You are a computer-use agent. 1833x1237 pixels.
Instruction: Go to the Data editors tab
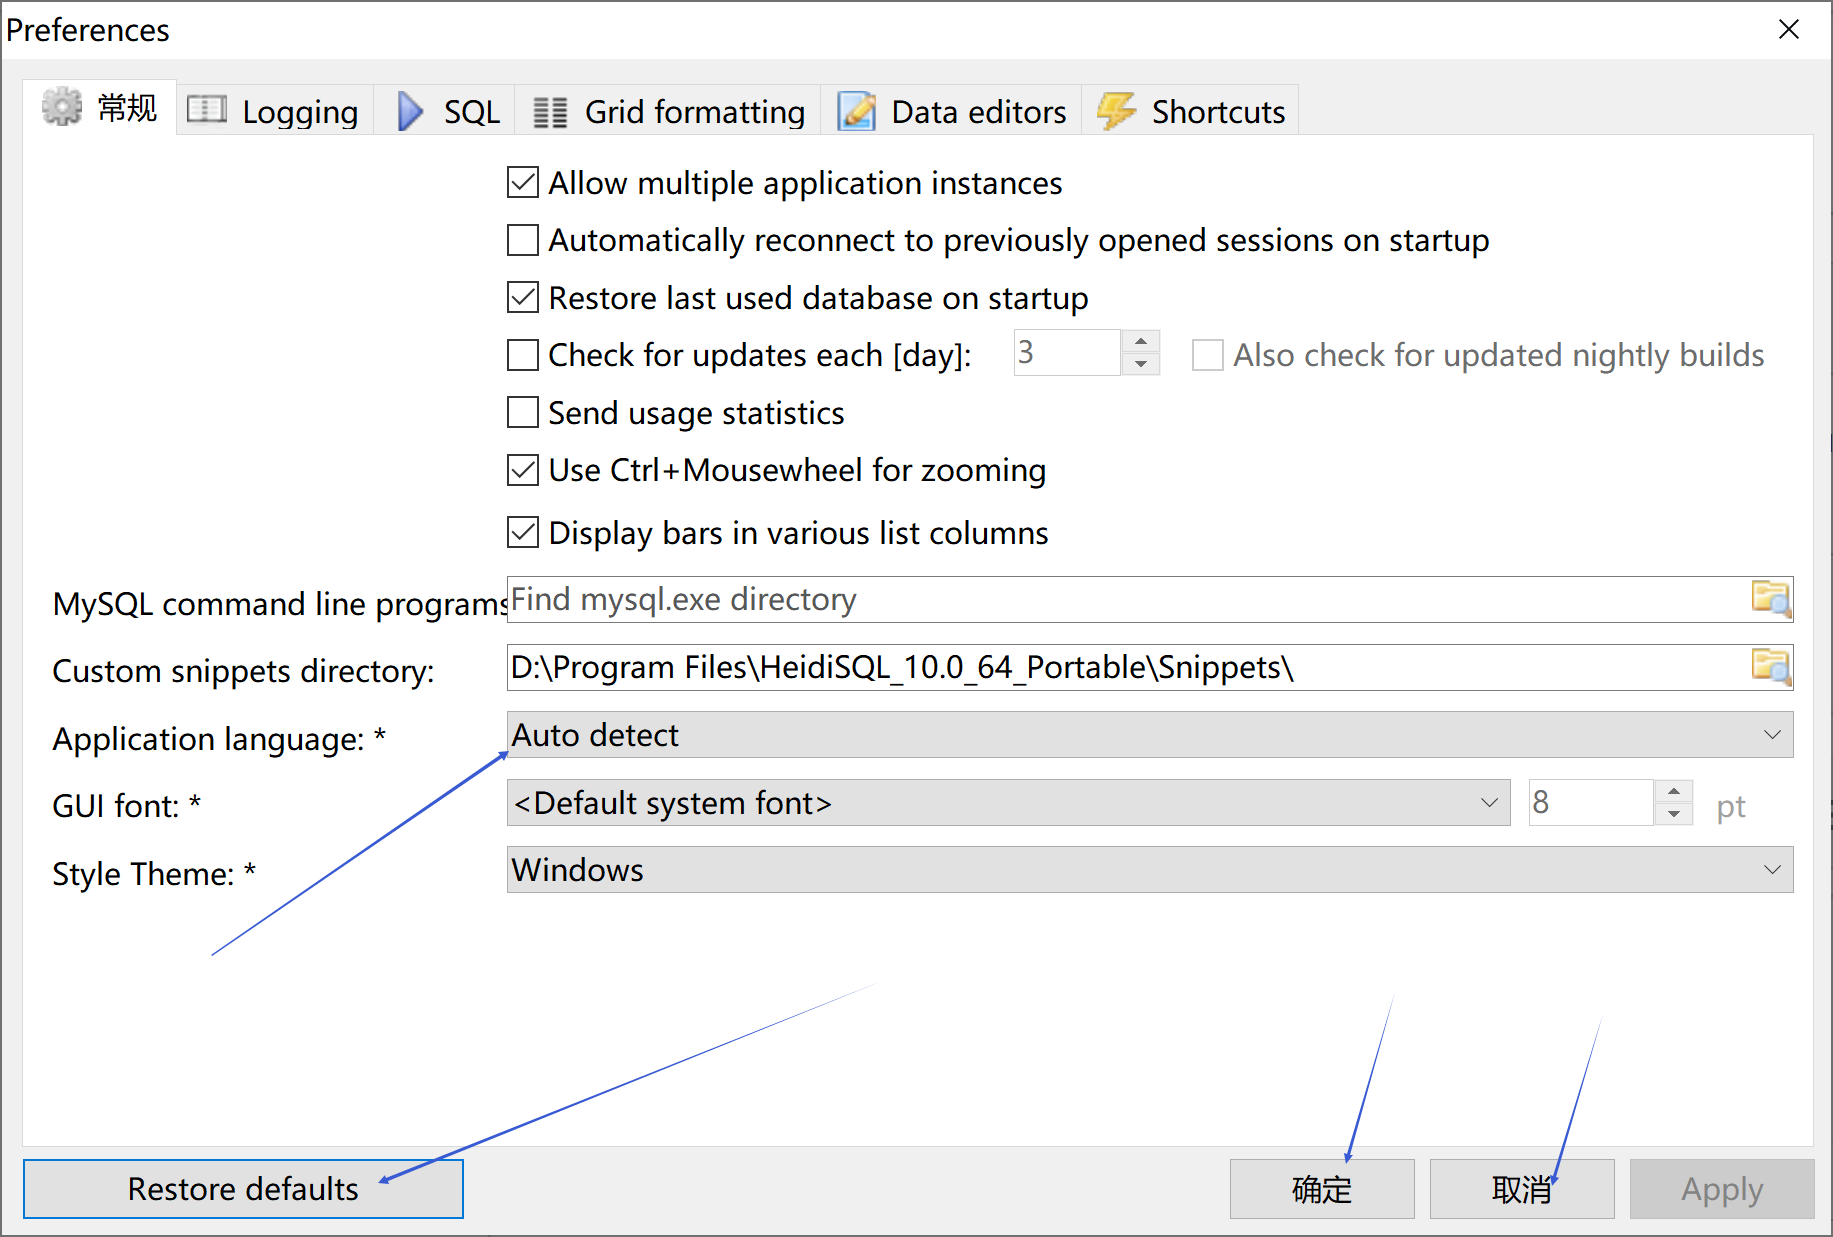(x=952, y=111)
